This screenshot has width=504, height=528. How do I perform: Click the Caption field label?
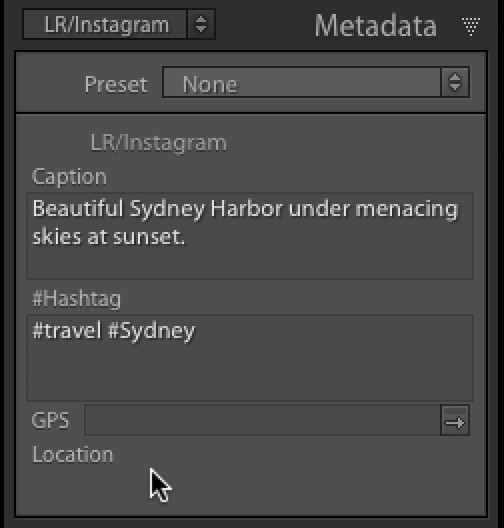pos(69,177)
